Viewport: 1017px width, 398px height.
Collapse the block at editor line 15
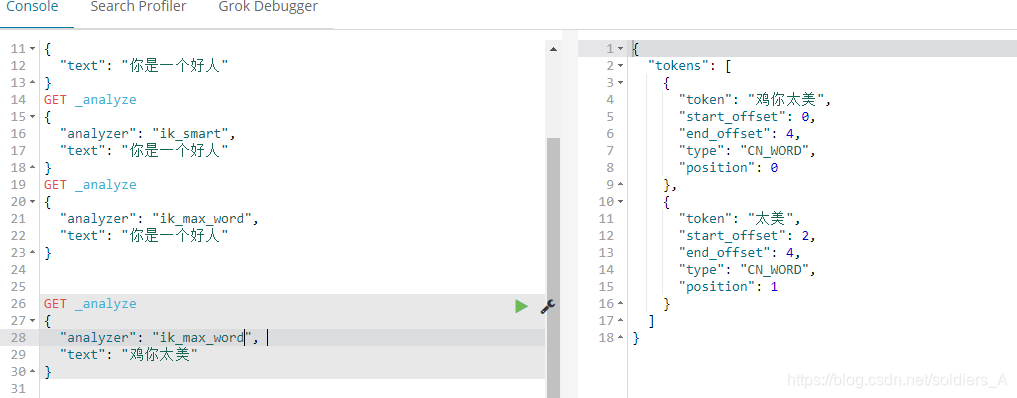tap(33, 117)
